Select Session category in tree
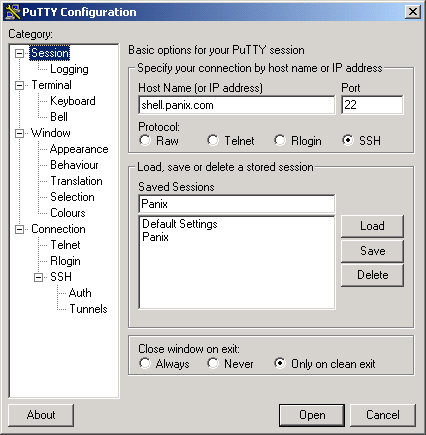This screenshot has height=435, width=426. (50, 53)
